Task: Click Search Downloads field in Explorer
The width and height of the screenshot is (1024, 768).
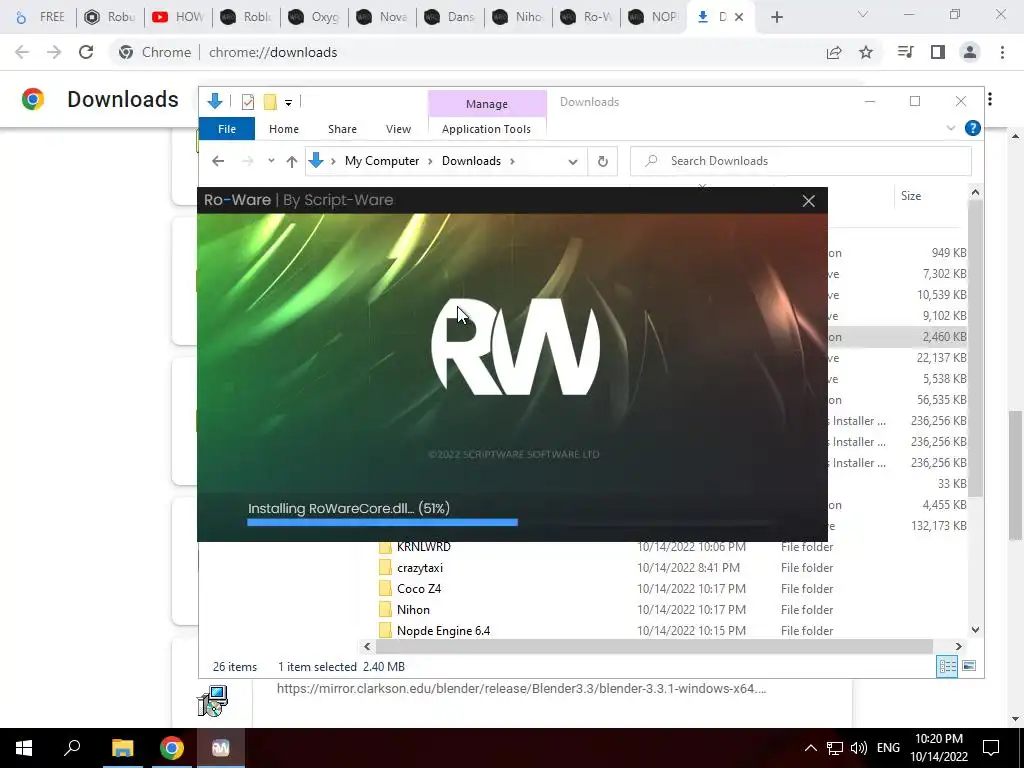Action: [801, 161]
